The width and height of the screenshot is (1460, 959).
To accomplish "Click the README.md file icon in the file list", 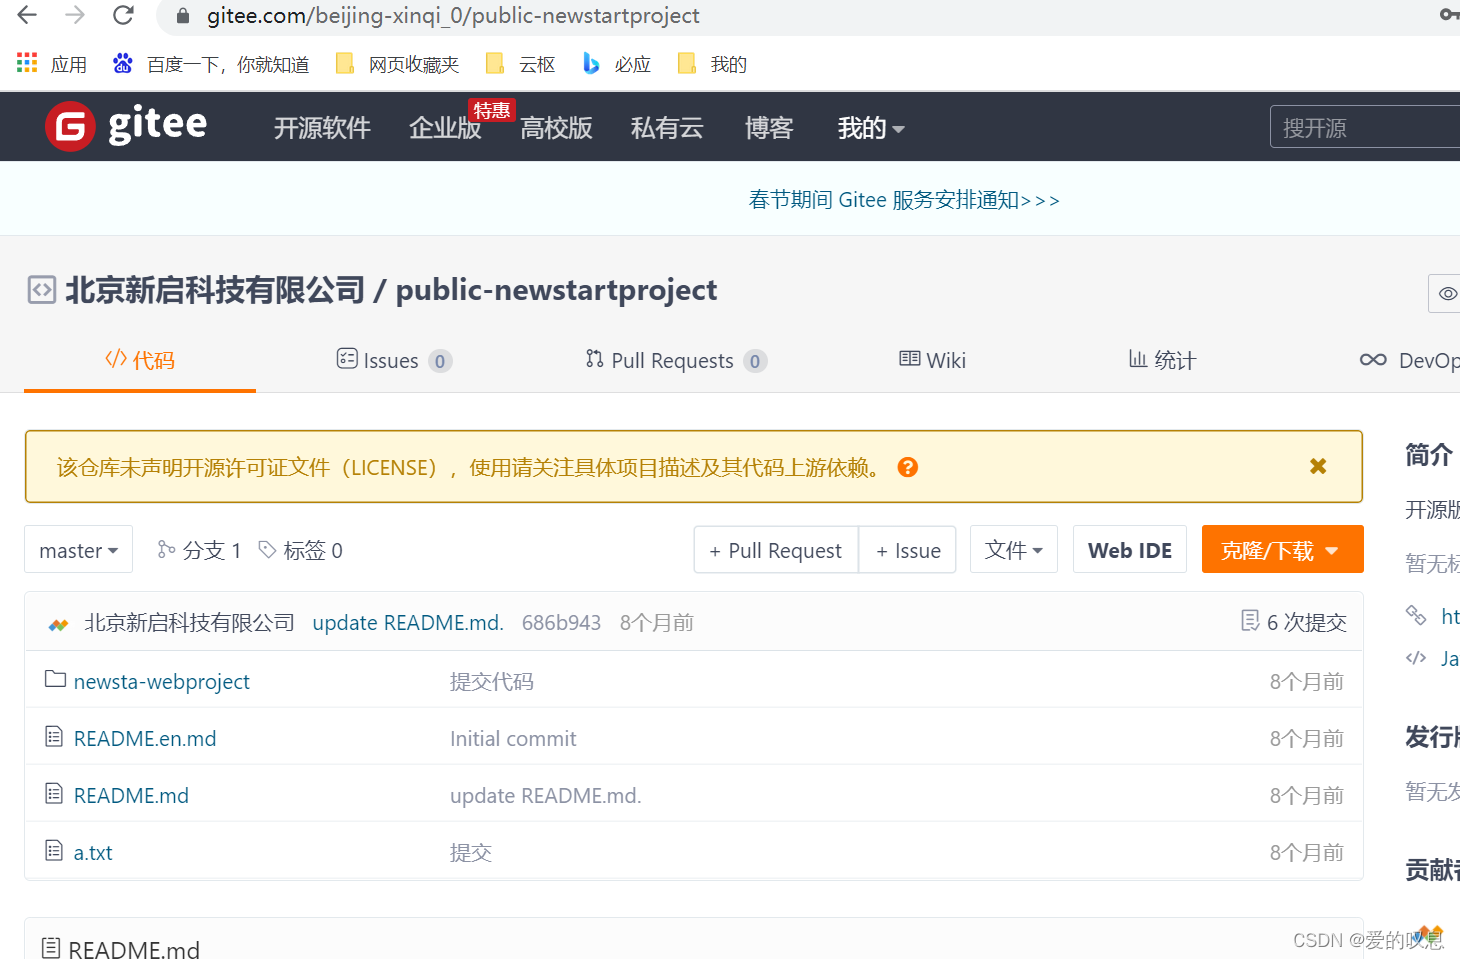I will click(x=54, y=794).
